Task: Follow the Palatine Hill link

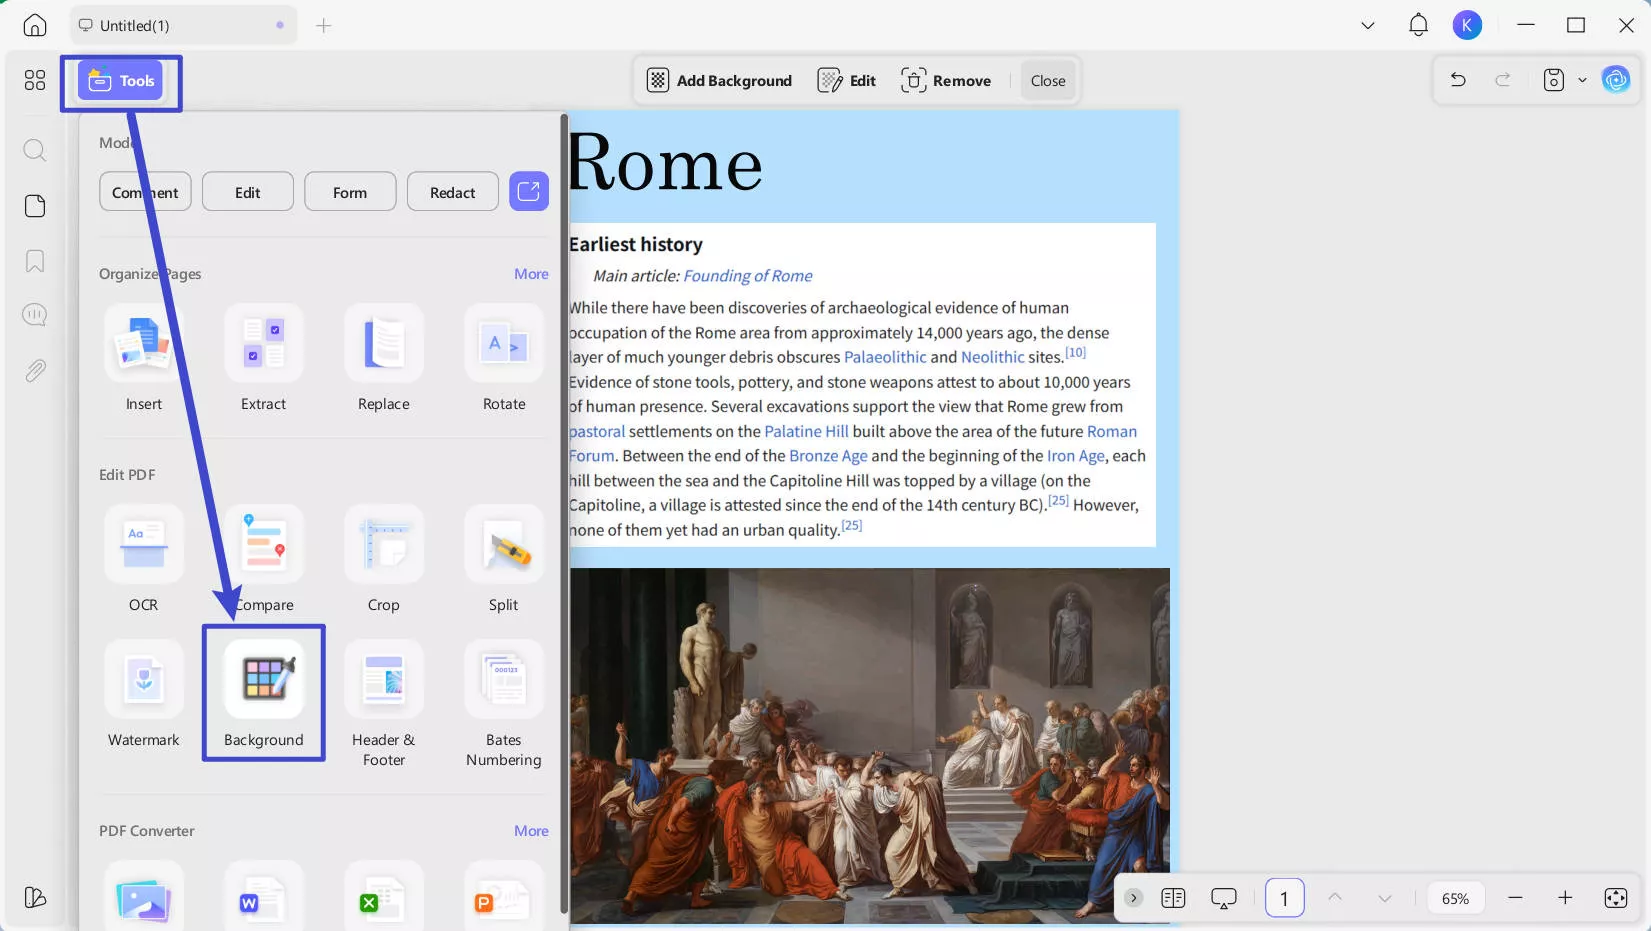Action: click(x=806, y=431)
